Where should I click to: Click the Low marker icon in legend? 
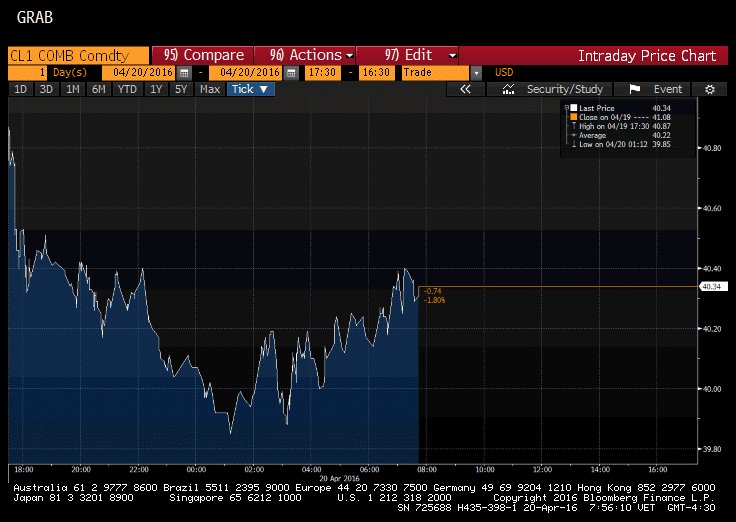click(x=572, y=144)
